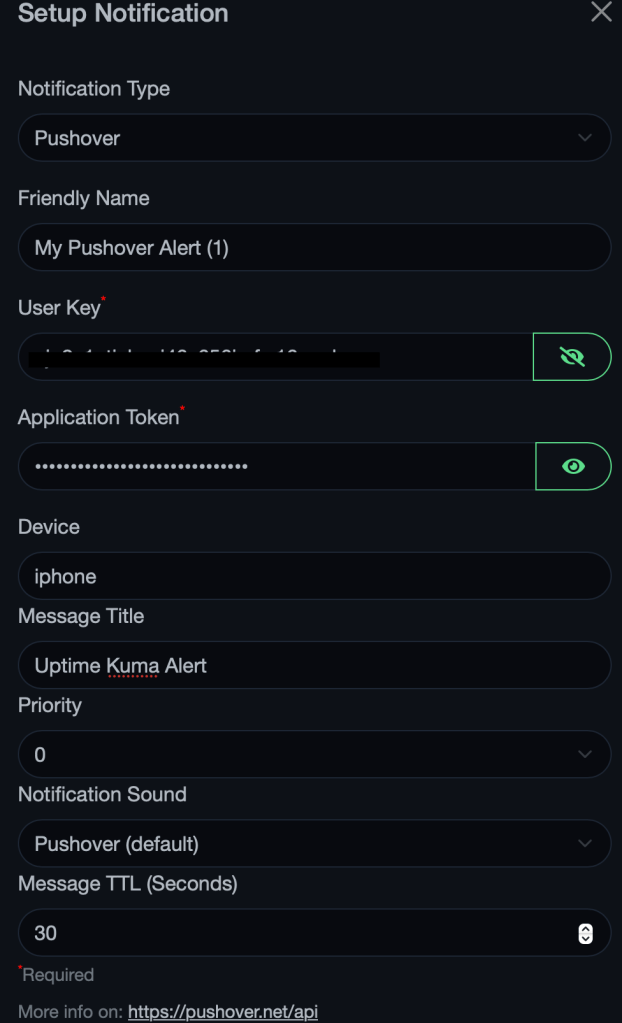Click the Notification Sound label
Screen dimensions: 622x1023
click(x=102, y=795)
